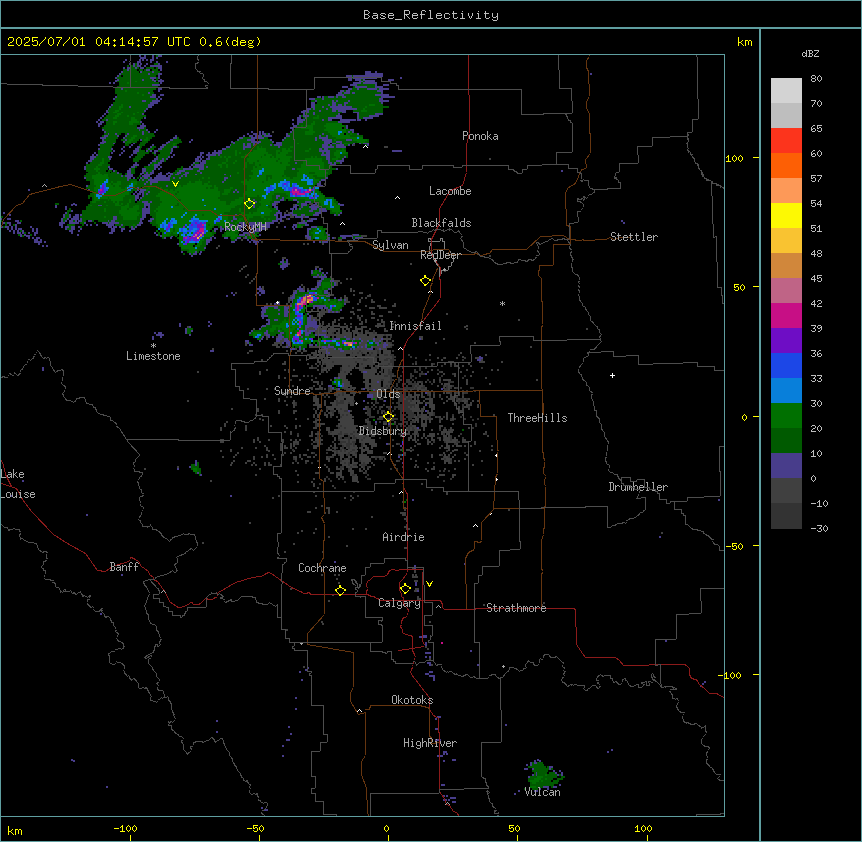The width and height of the screenshot is (862, 842).
Task: Click the Sylvan label
Action: pyautogui.click(x=390, y=245)
